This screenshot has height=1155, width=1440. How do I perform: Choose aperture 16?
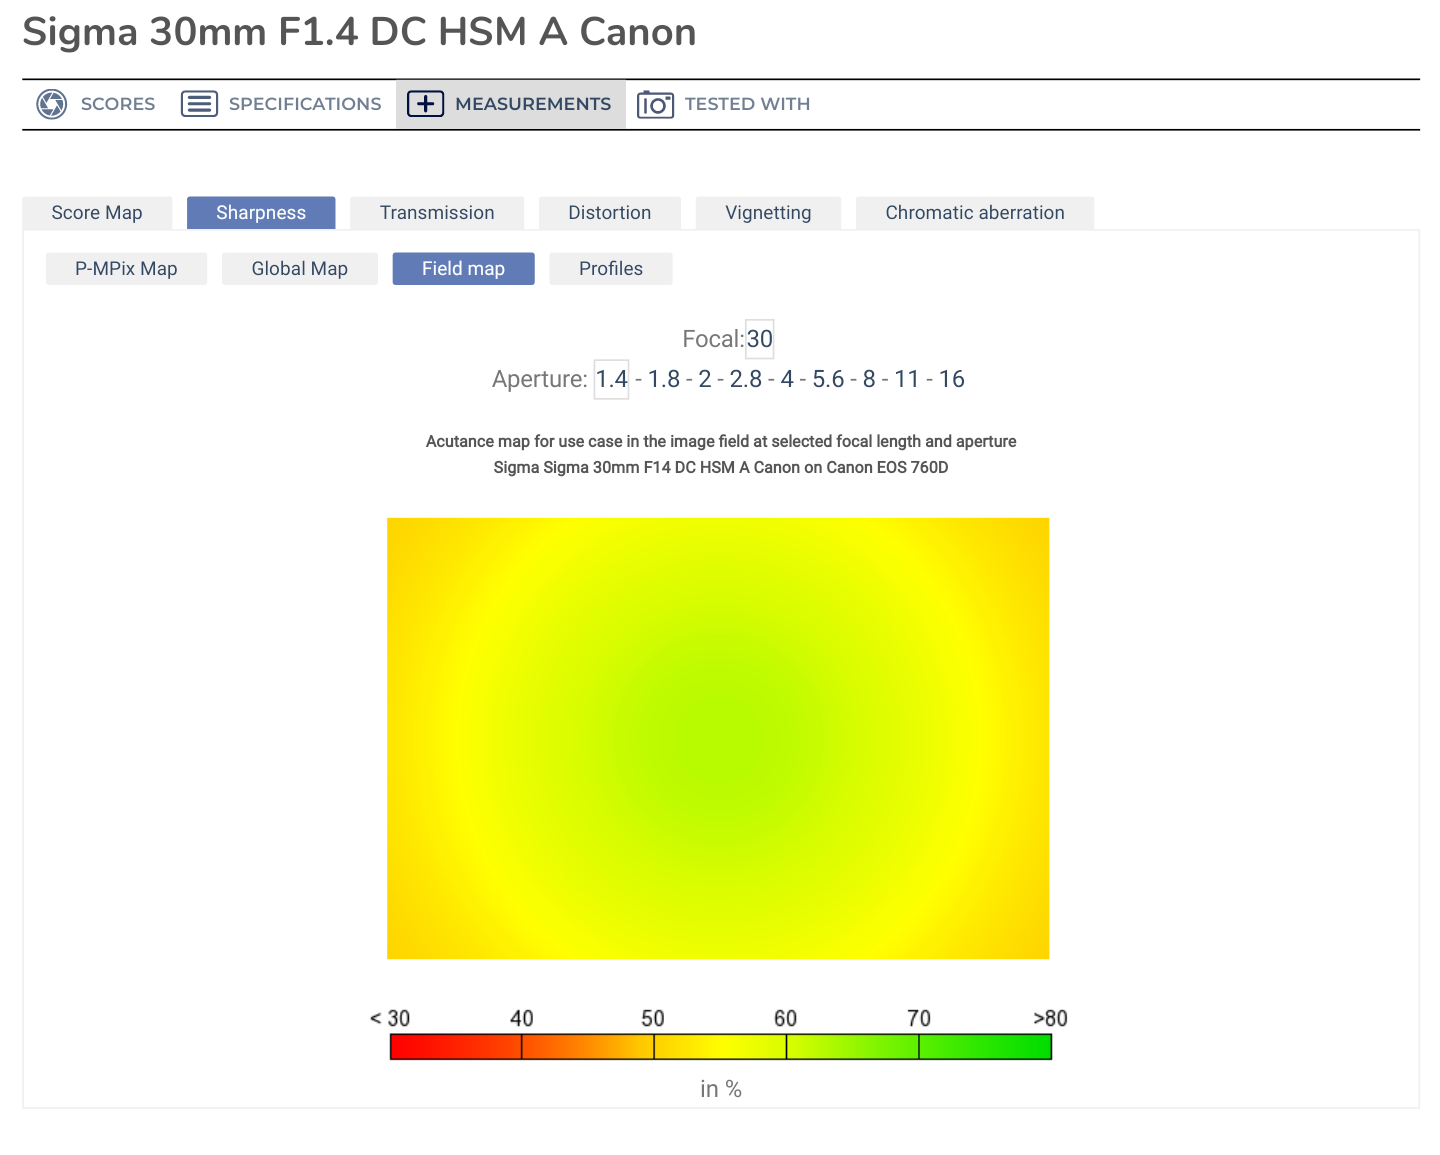point(952,379)
